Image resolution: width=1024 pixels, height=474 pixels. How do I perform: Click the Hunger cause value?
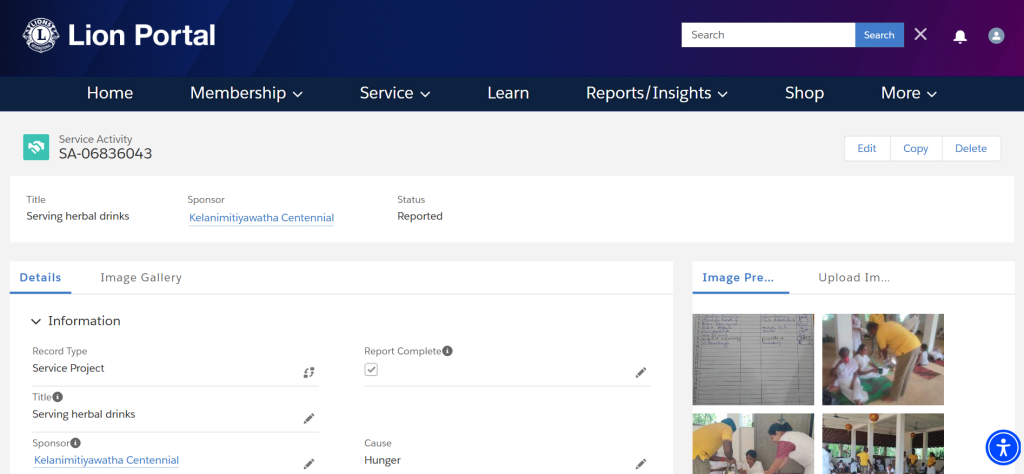382,460
